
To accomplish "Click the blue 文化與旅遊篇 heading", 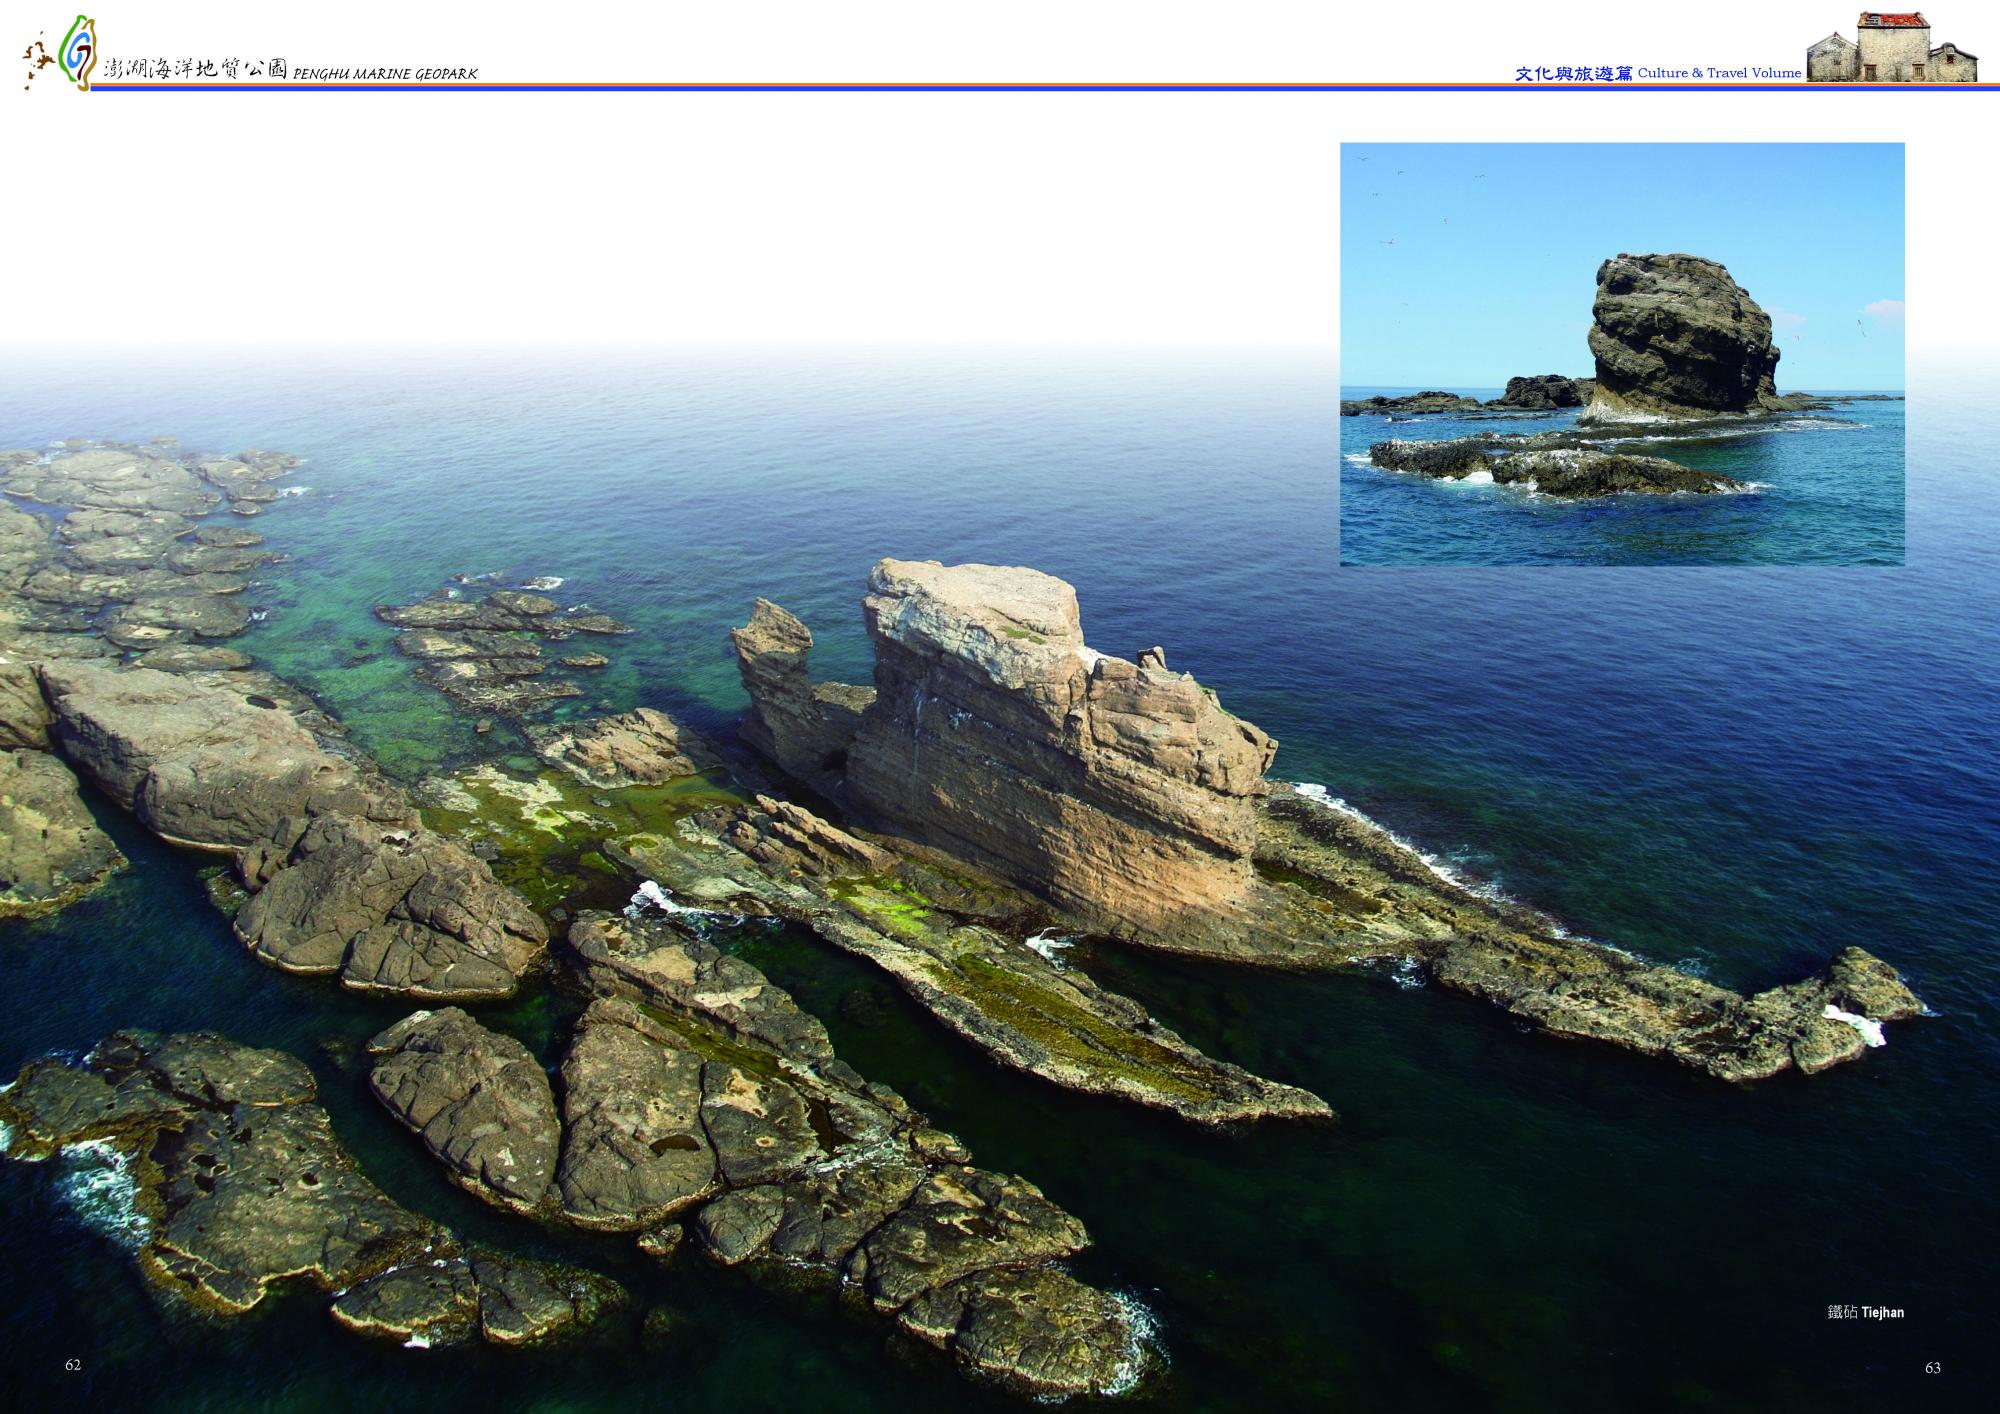I will (1574, 73).
